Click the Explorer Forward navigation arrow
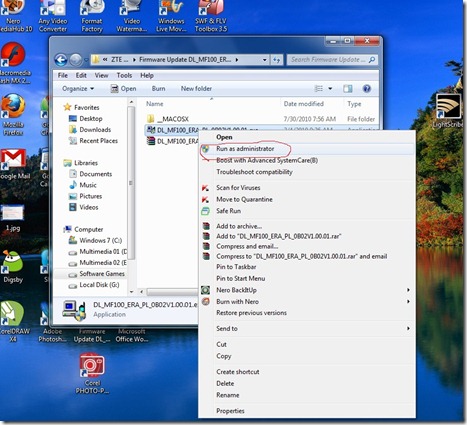The width and height of the screenshot is (467, 425). coord(76,60)
